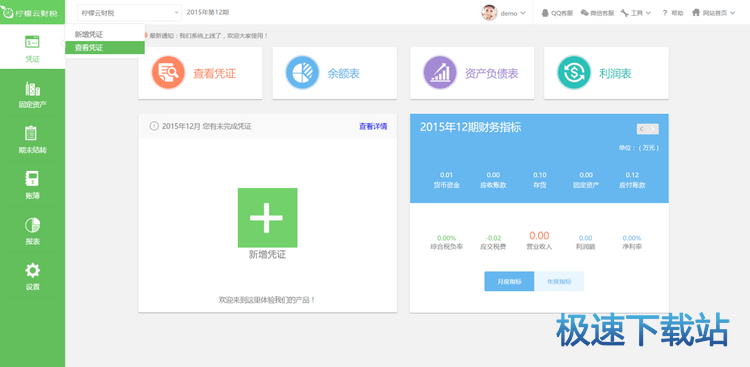Open the 固定资产 fixed assets sidebar icon
750x367 pixels.
(32, 89)
